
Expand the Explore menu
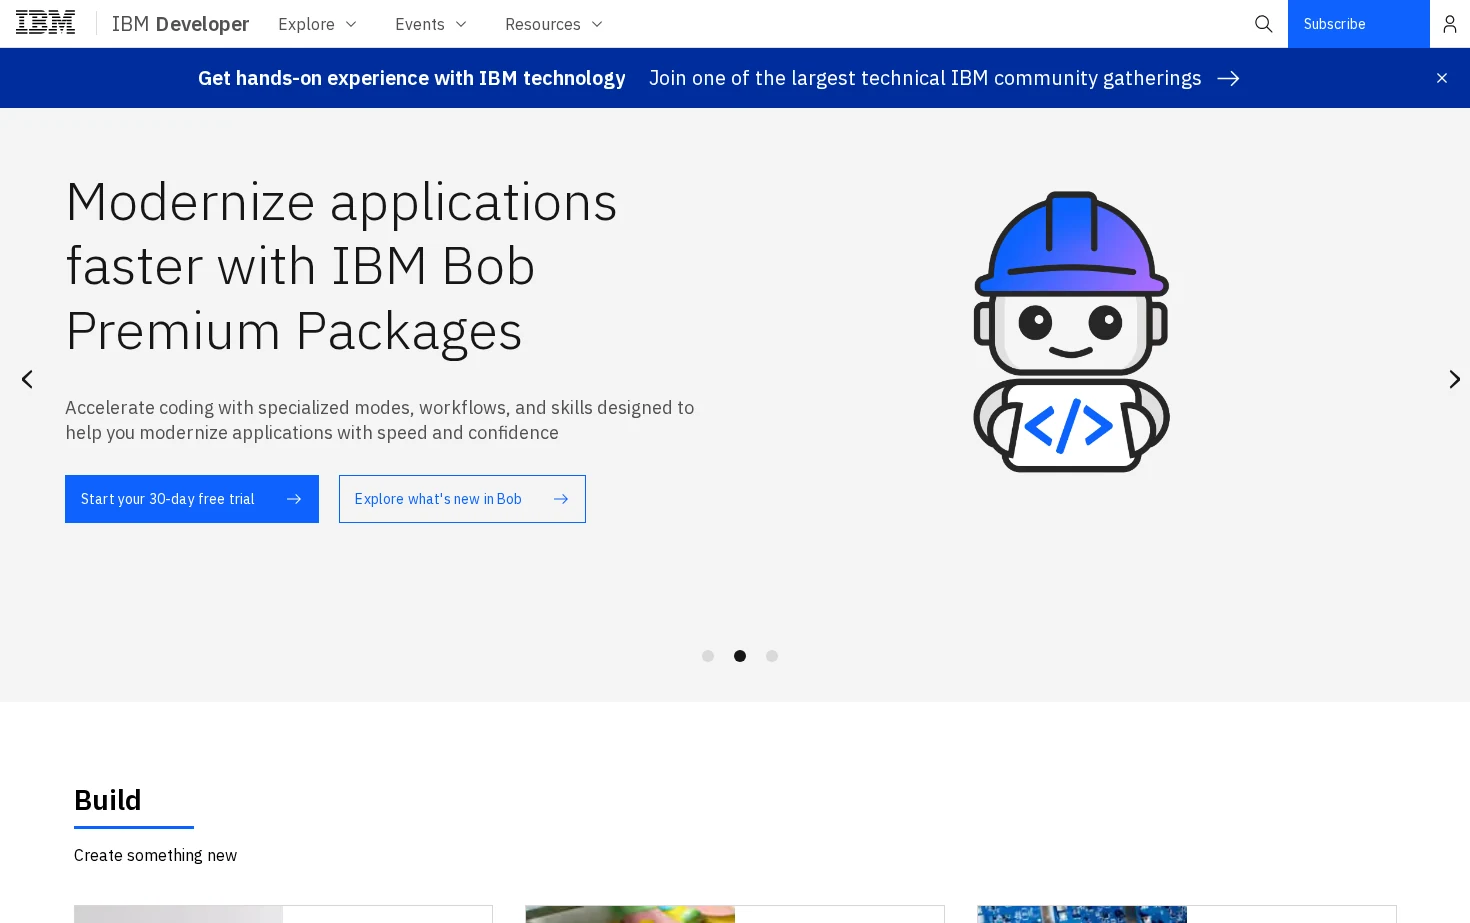(x=317, y=24)
